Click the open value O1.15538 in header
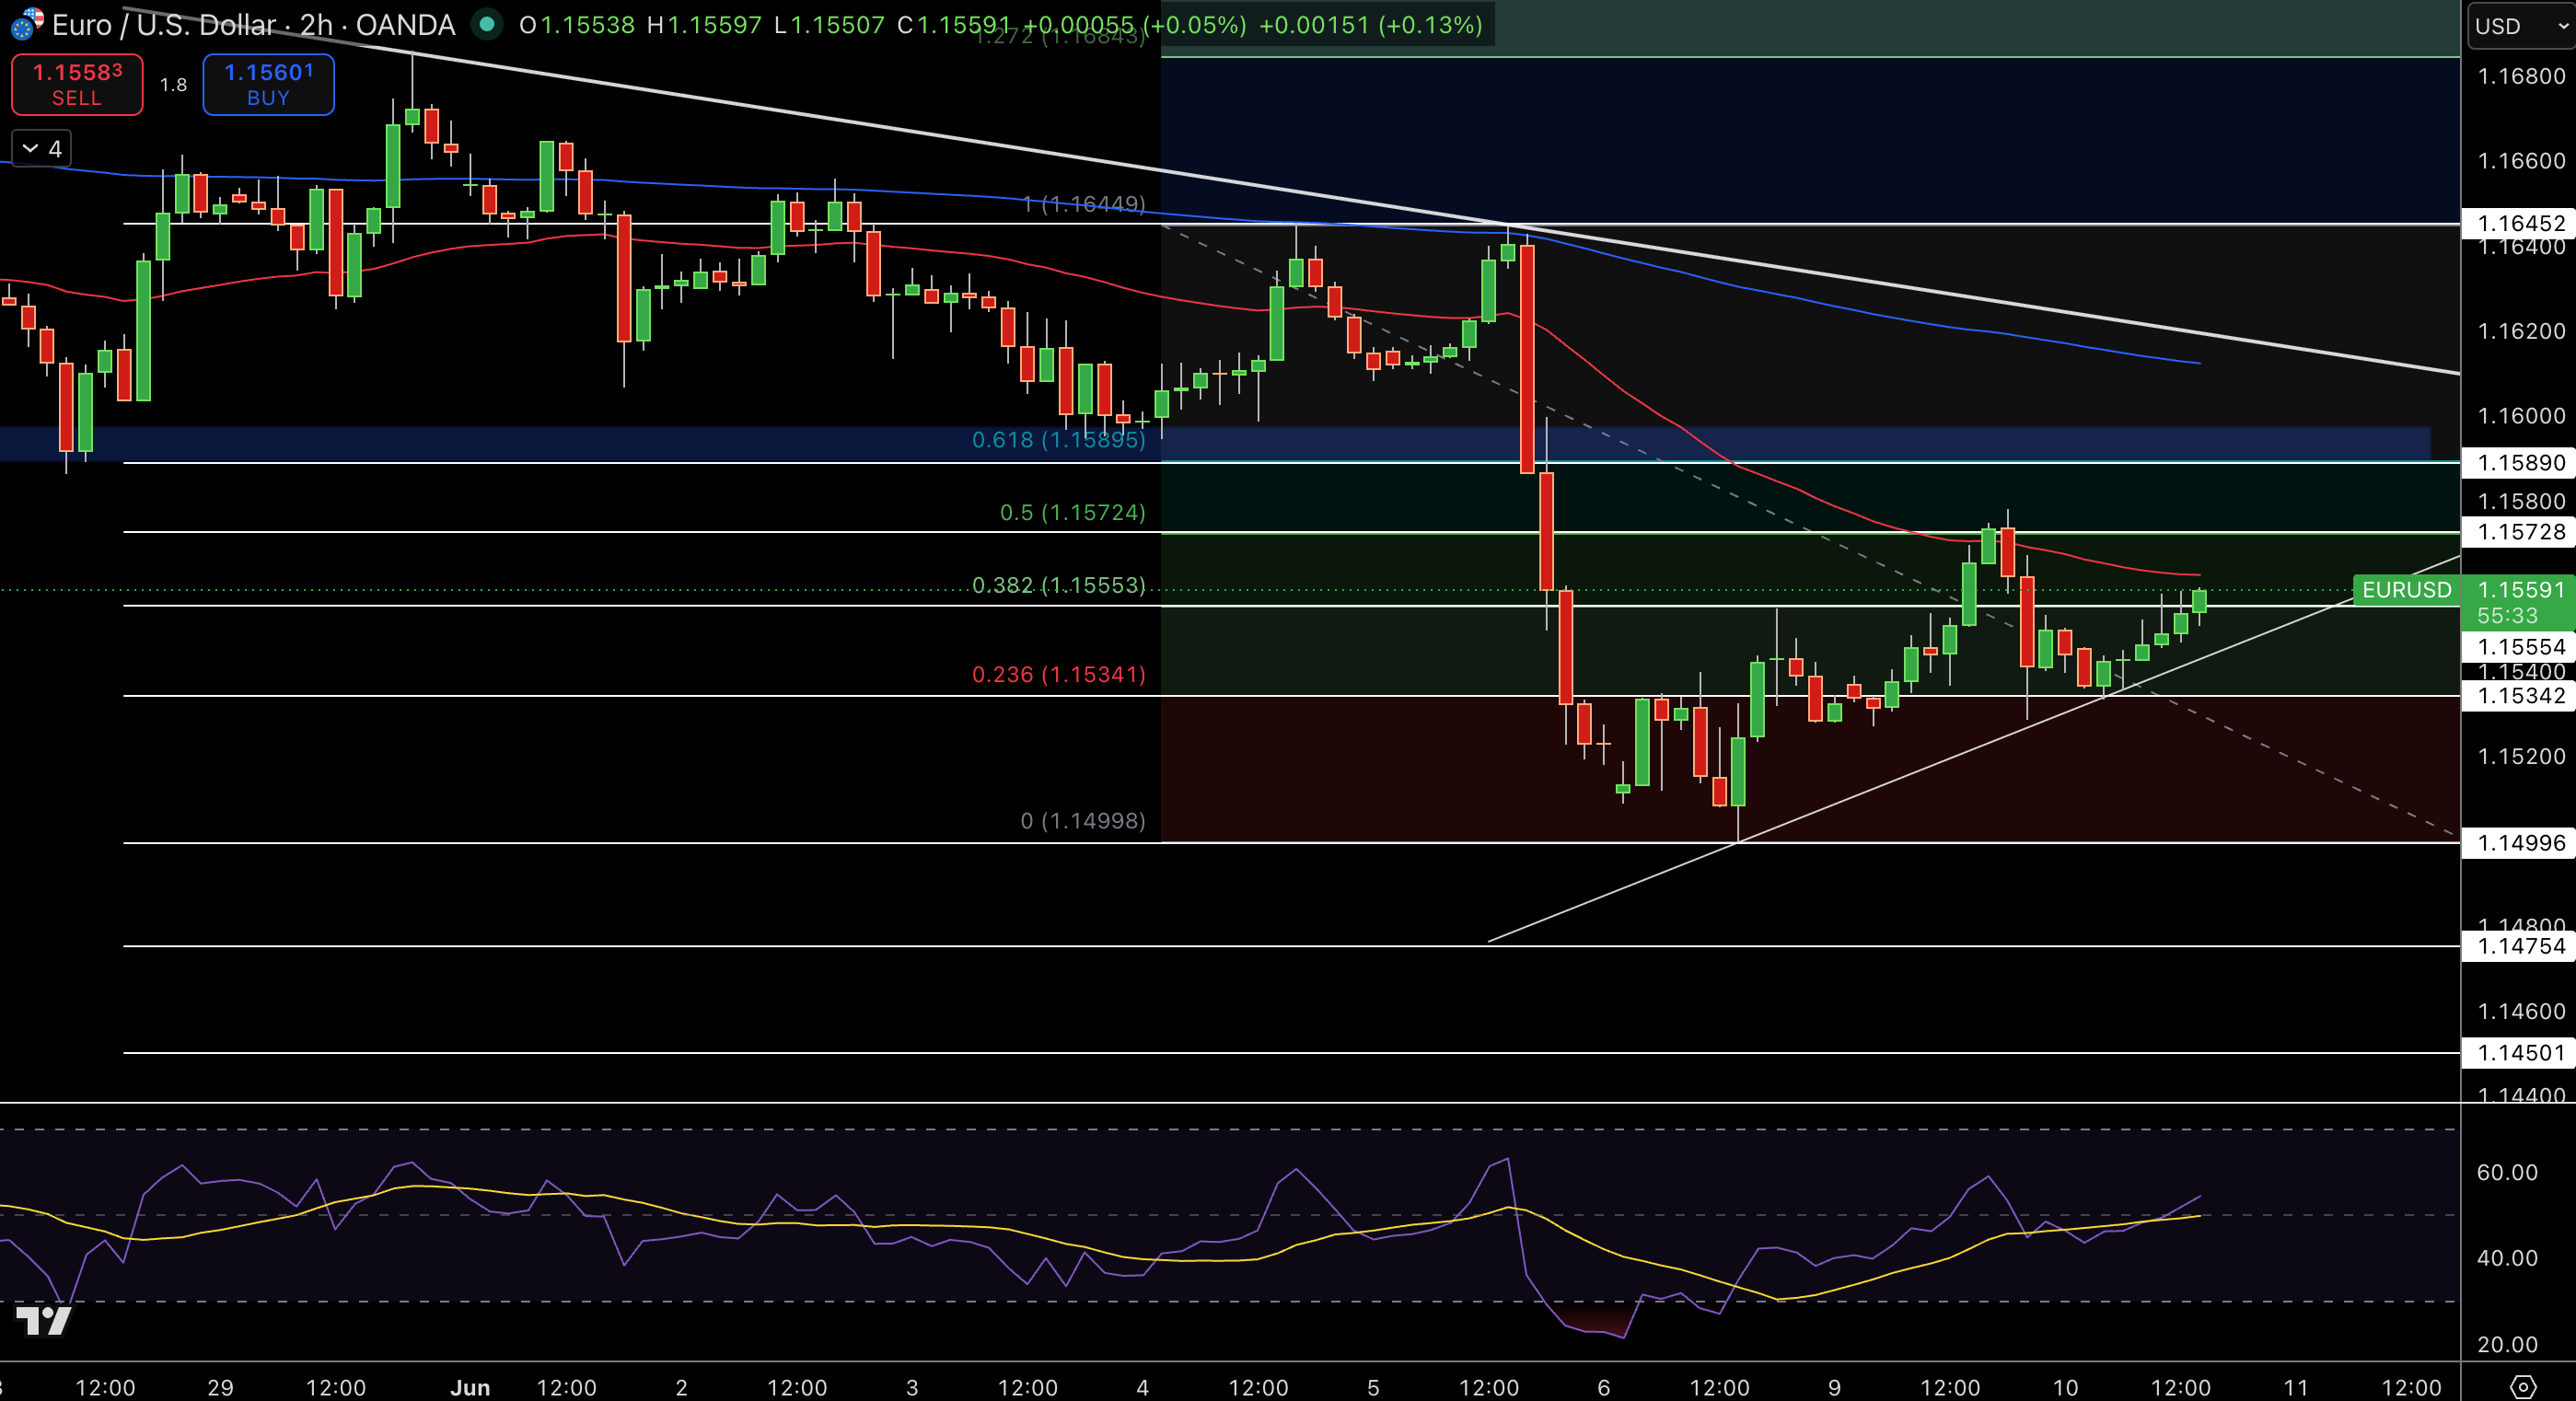The height and width of the screenshot is (1401, 2576). tap(577, 25)
